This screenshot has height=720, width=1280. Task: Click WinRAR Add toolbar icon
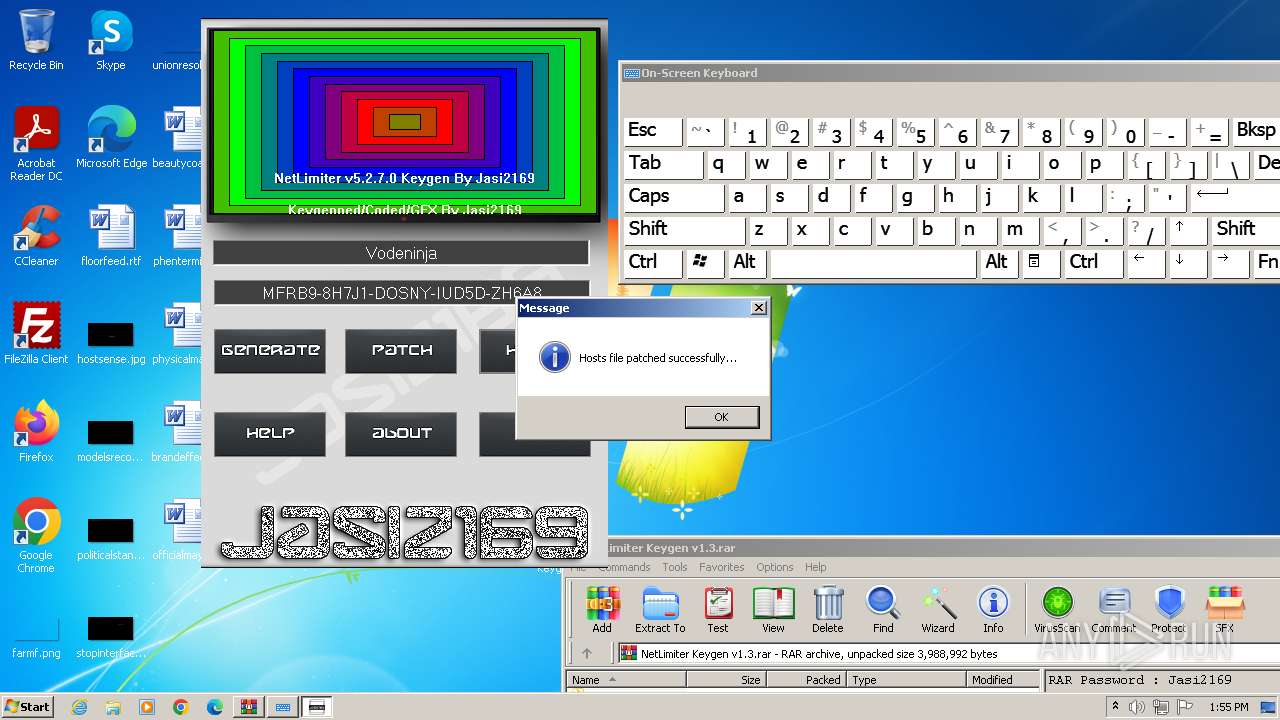602,610
